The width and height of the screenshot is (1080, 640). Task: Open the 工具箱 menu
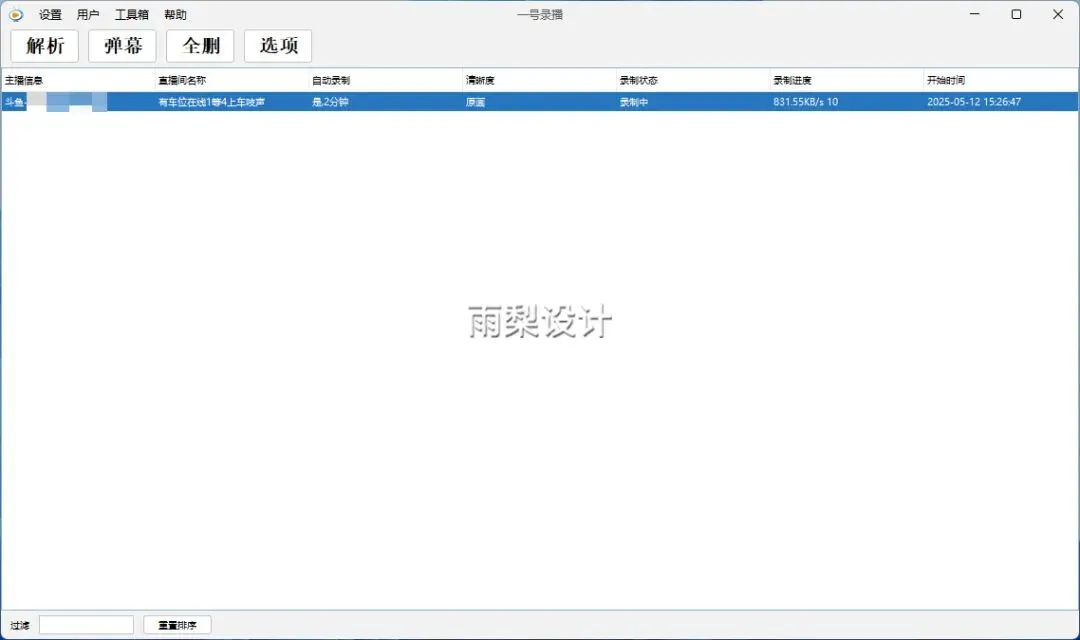132,14
